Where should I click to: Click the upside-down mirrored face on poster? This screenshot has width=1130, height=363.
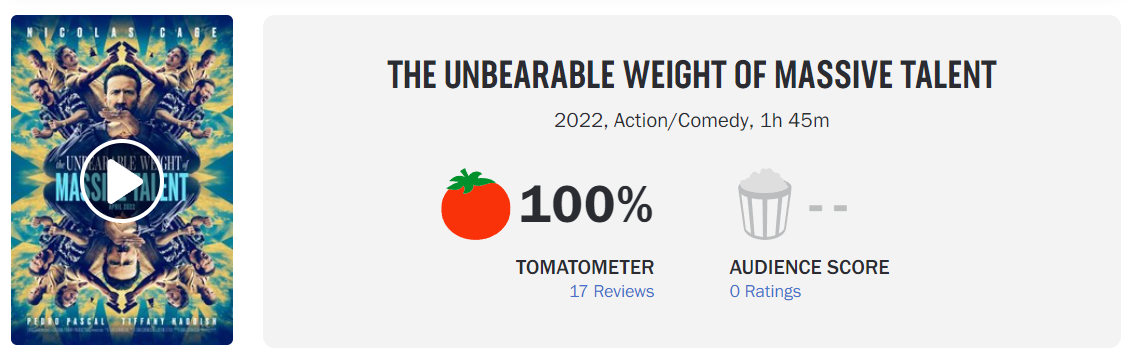(122, 264)
